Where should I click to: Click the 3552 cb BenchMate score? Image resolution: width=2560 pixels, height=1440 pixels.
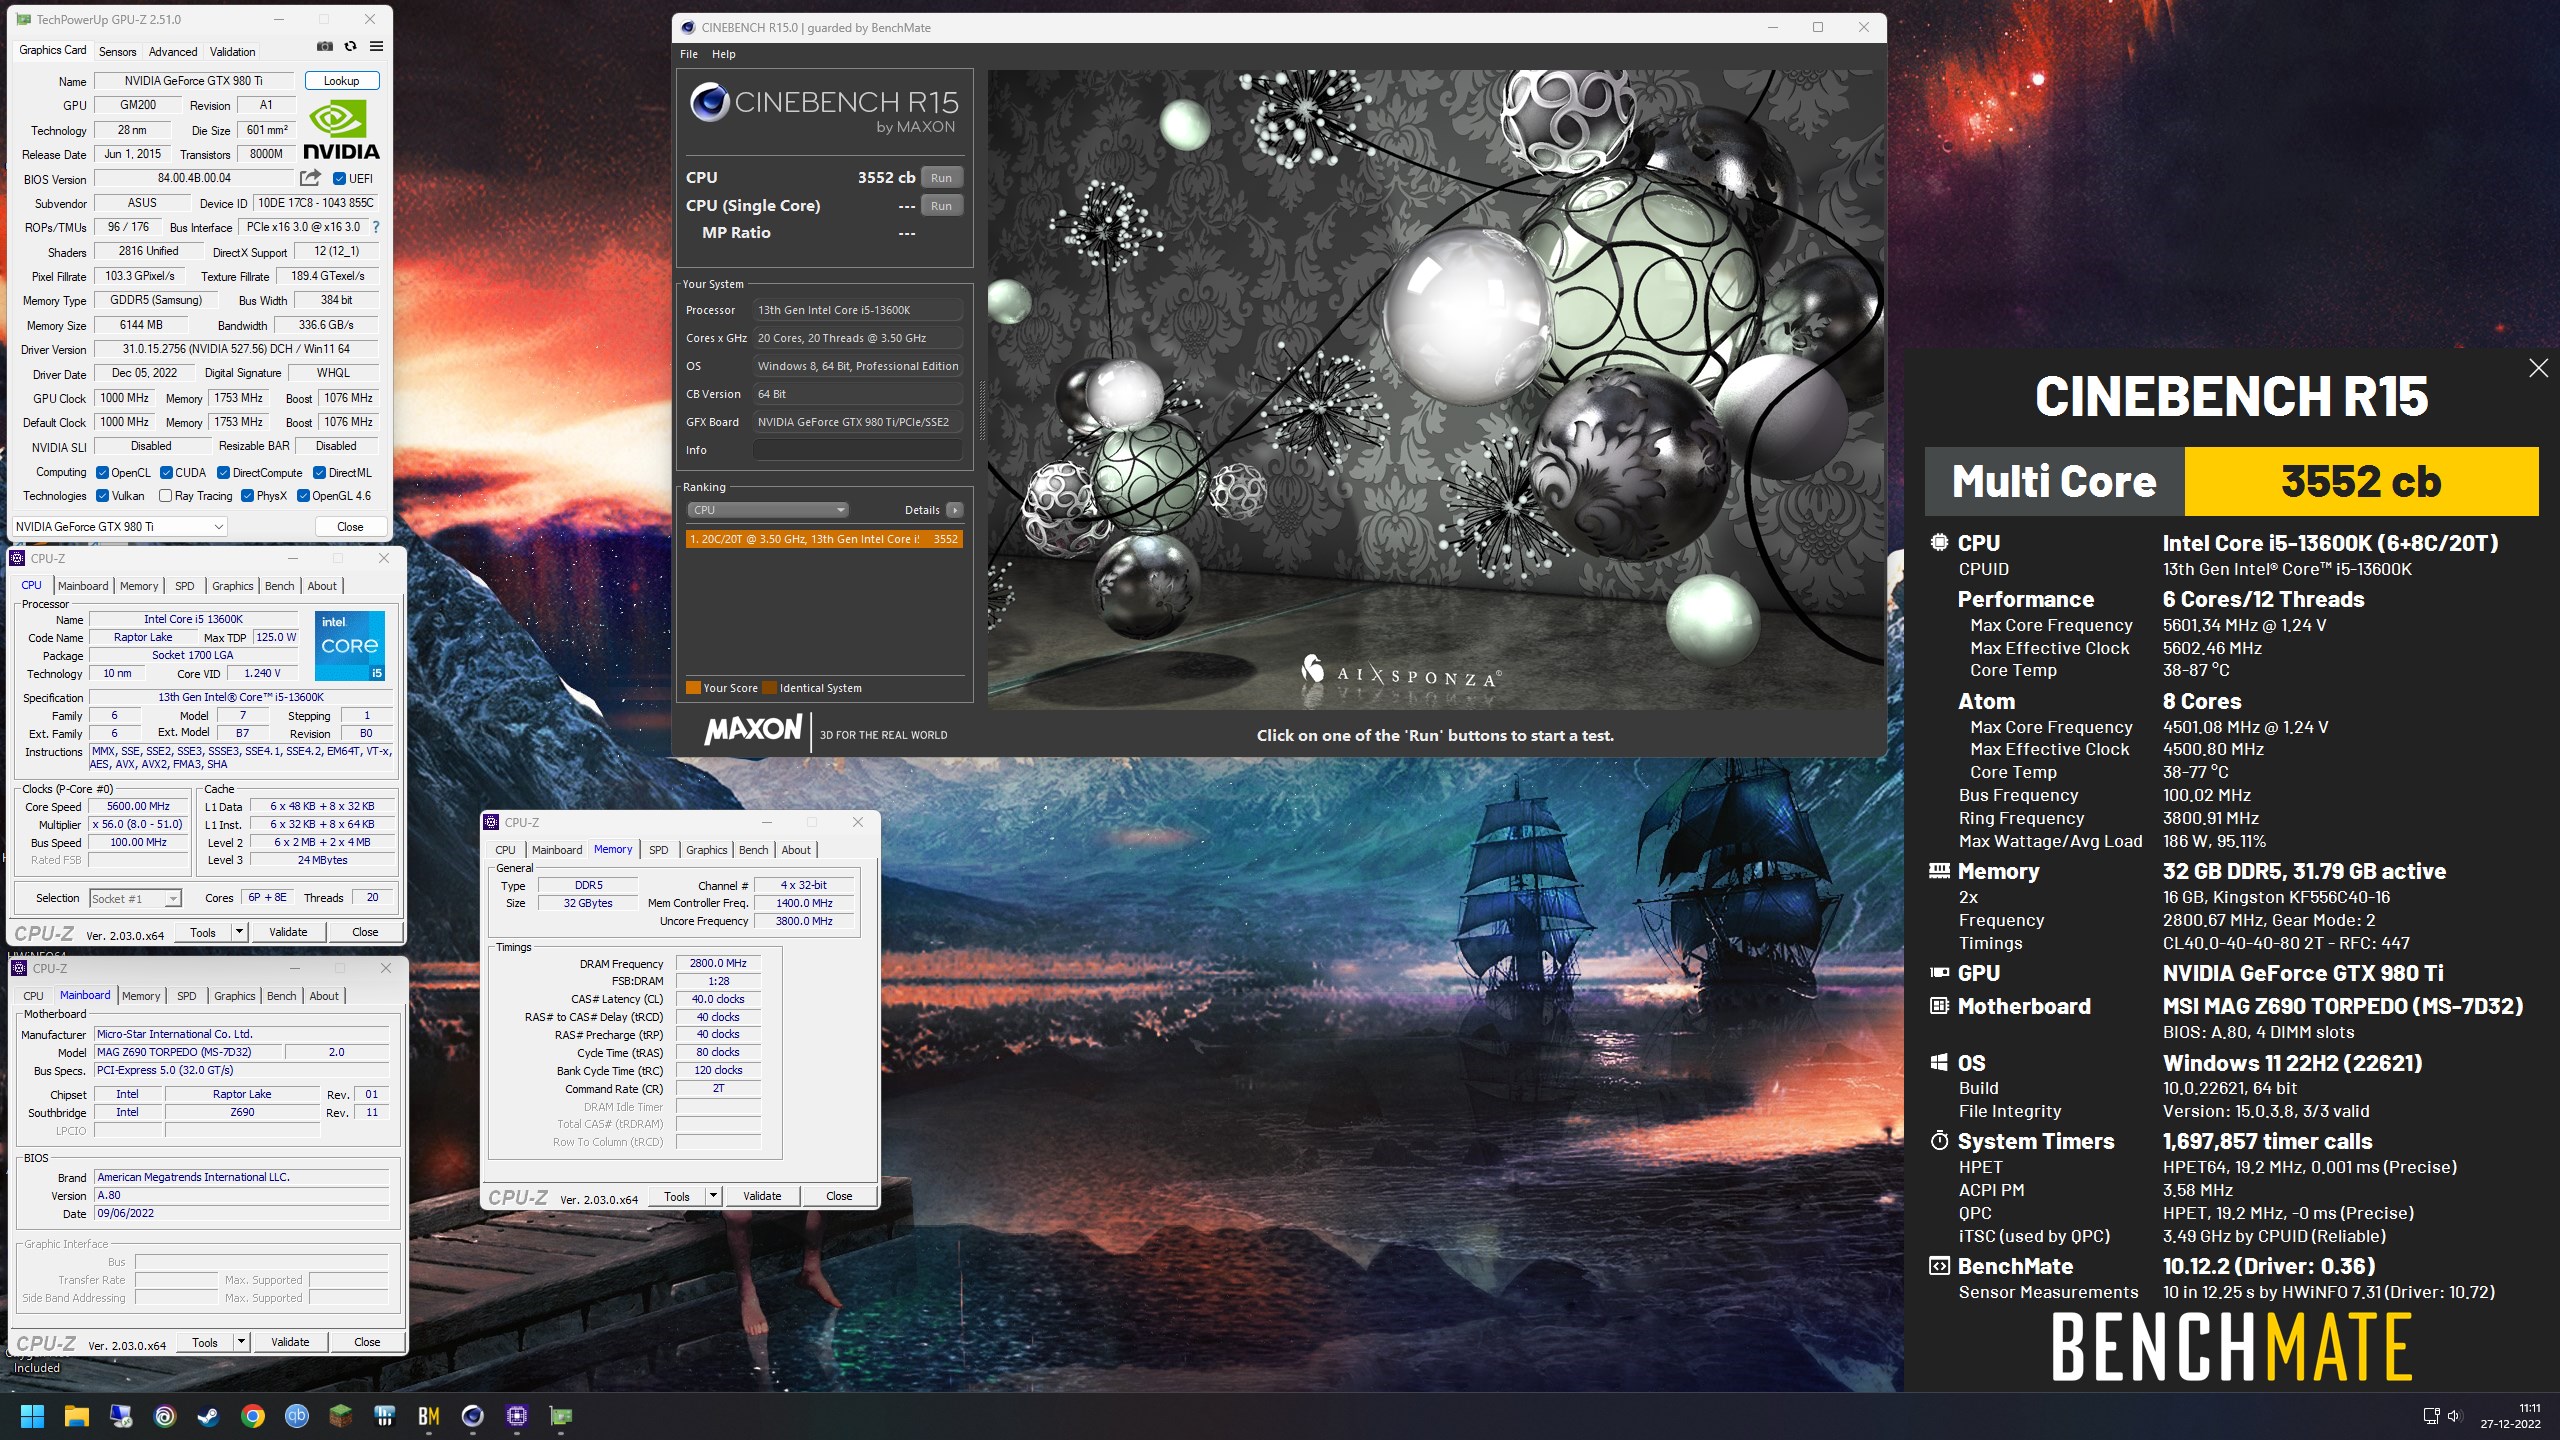click(2361, 482)
